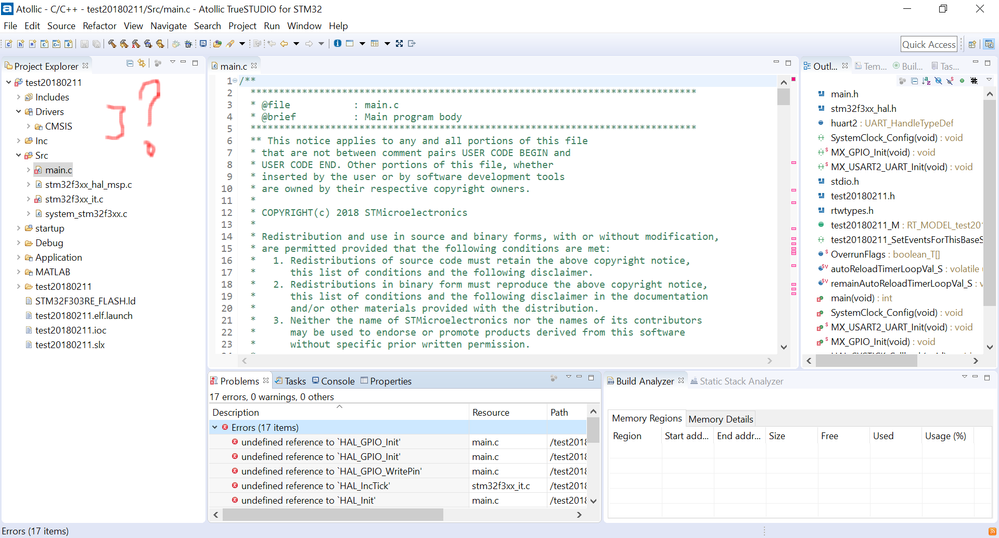Toggle Hide Static Members in Outline

pos(950,81)
